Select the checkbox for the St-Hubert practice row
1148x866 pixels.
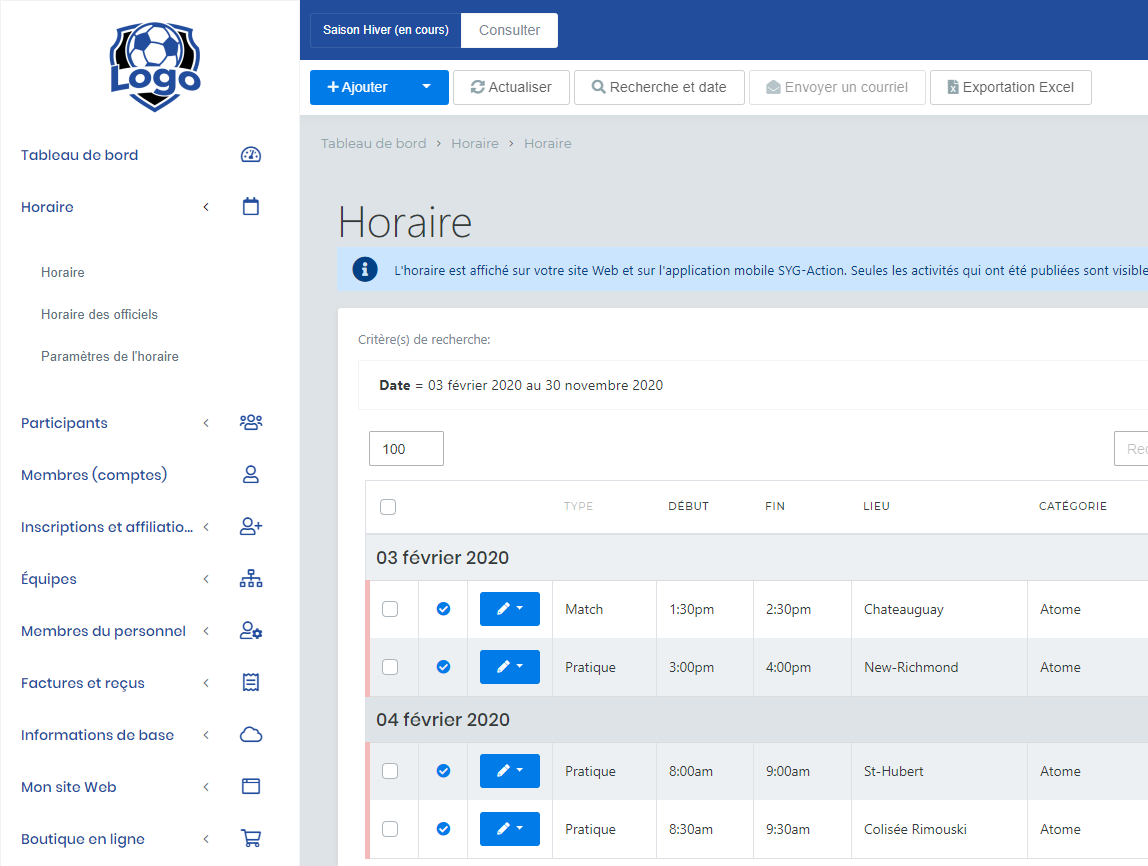(390, 771)
